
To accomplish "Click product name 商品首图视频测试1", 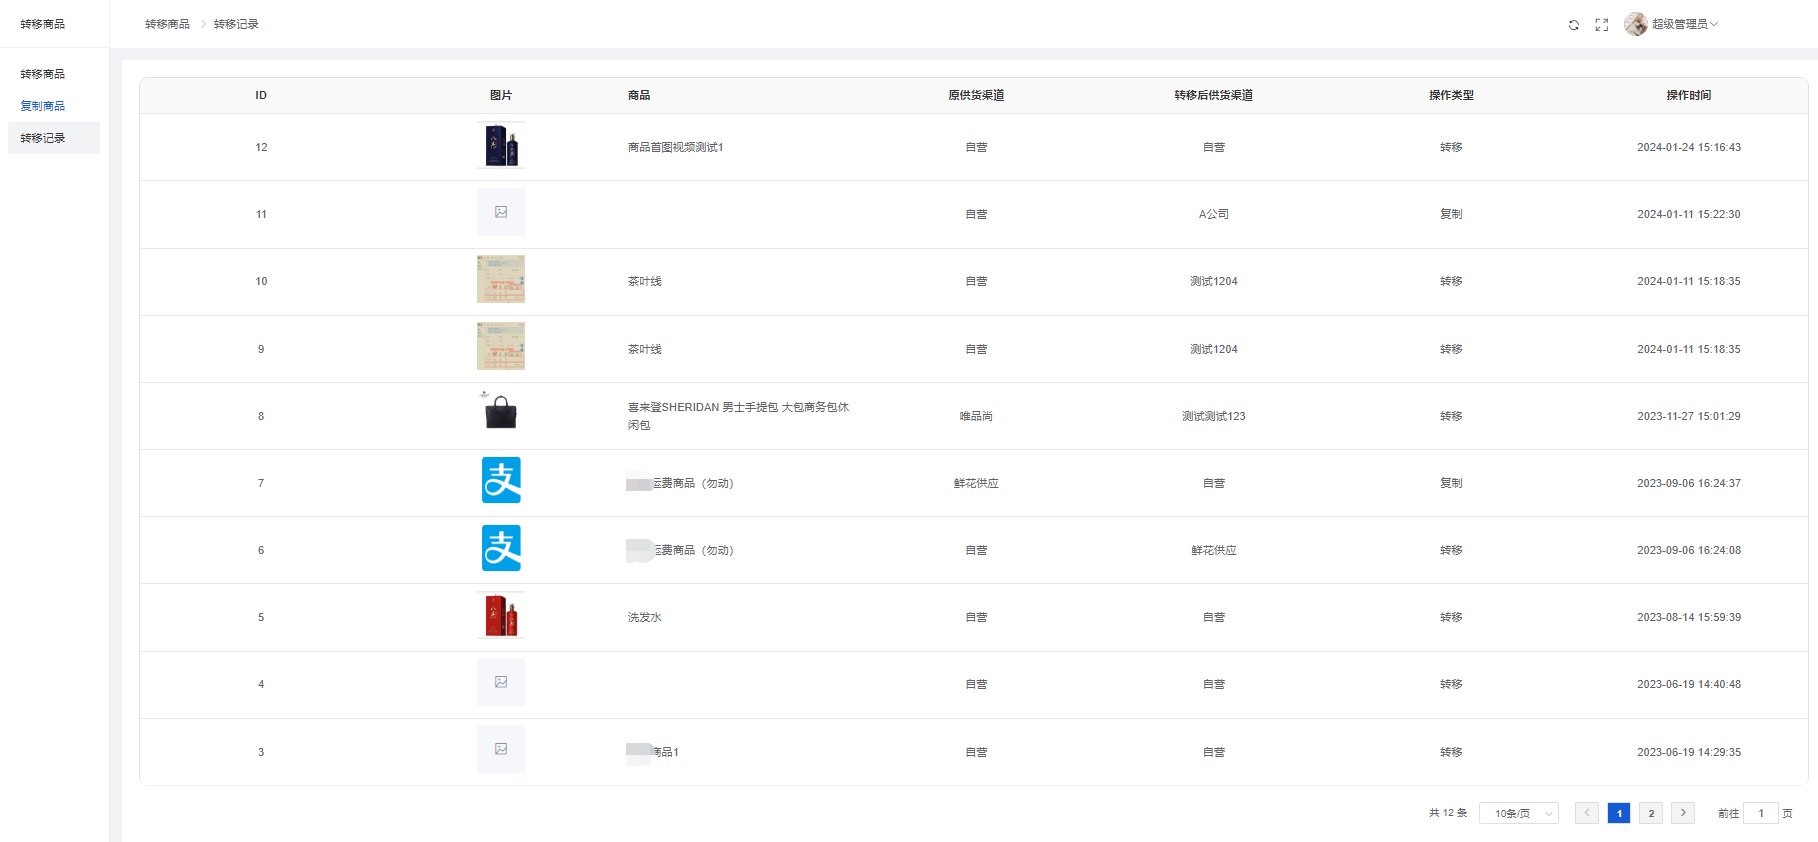I will [676, 148].
